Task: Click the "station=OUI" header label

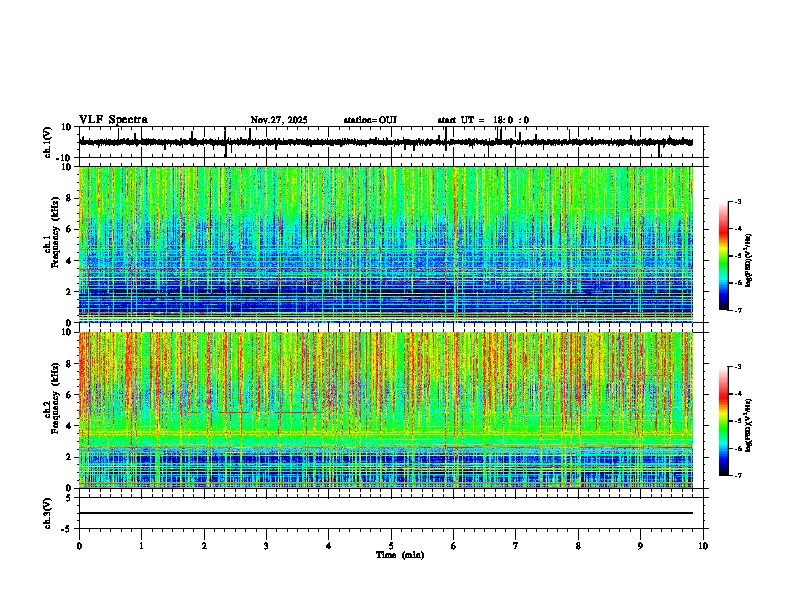Action: pos(370,120)
